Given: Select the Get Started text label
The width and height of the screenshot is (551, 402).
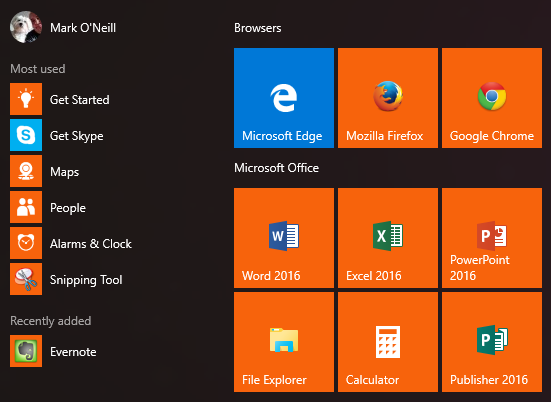Looking at the screenshot, I should 80,100.
